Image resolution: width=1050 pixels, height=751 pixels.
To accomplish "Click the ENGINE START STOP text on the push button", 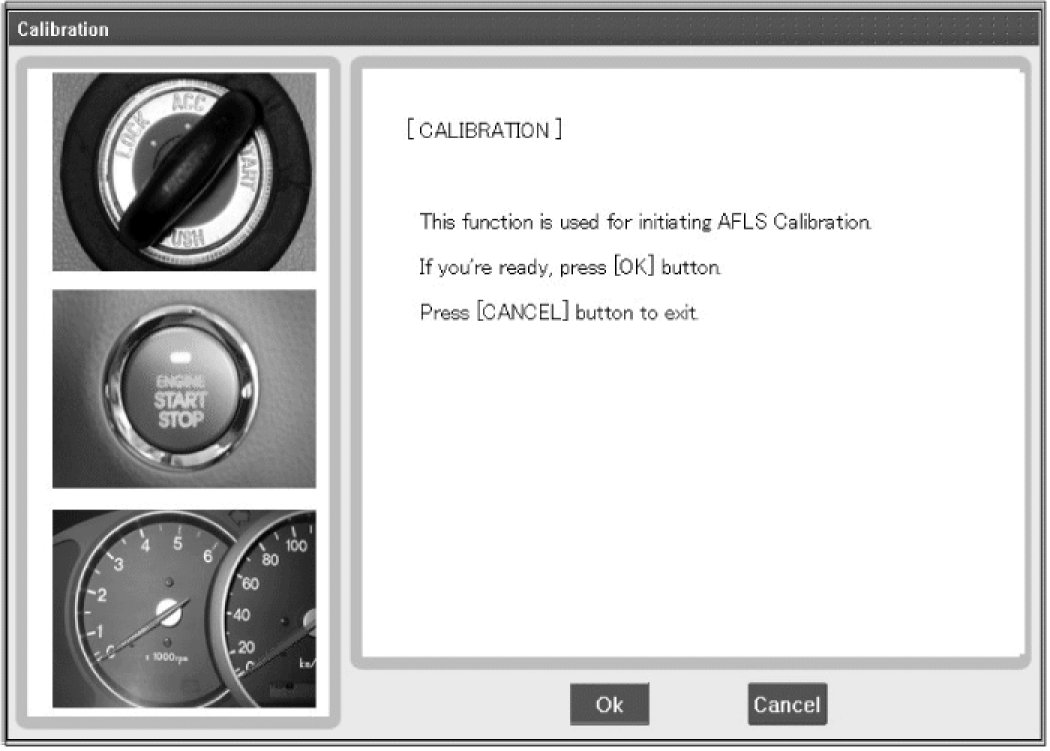I will (x=181, y=400).
